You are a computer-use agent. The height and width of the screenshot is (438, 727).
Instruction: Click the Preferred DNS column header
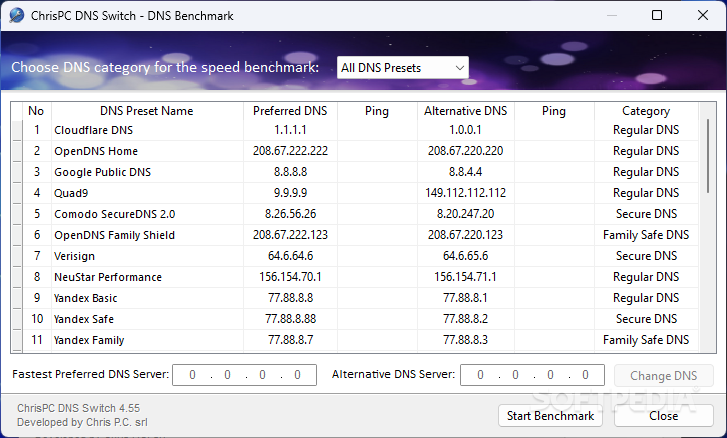click(x=290, y=111)
